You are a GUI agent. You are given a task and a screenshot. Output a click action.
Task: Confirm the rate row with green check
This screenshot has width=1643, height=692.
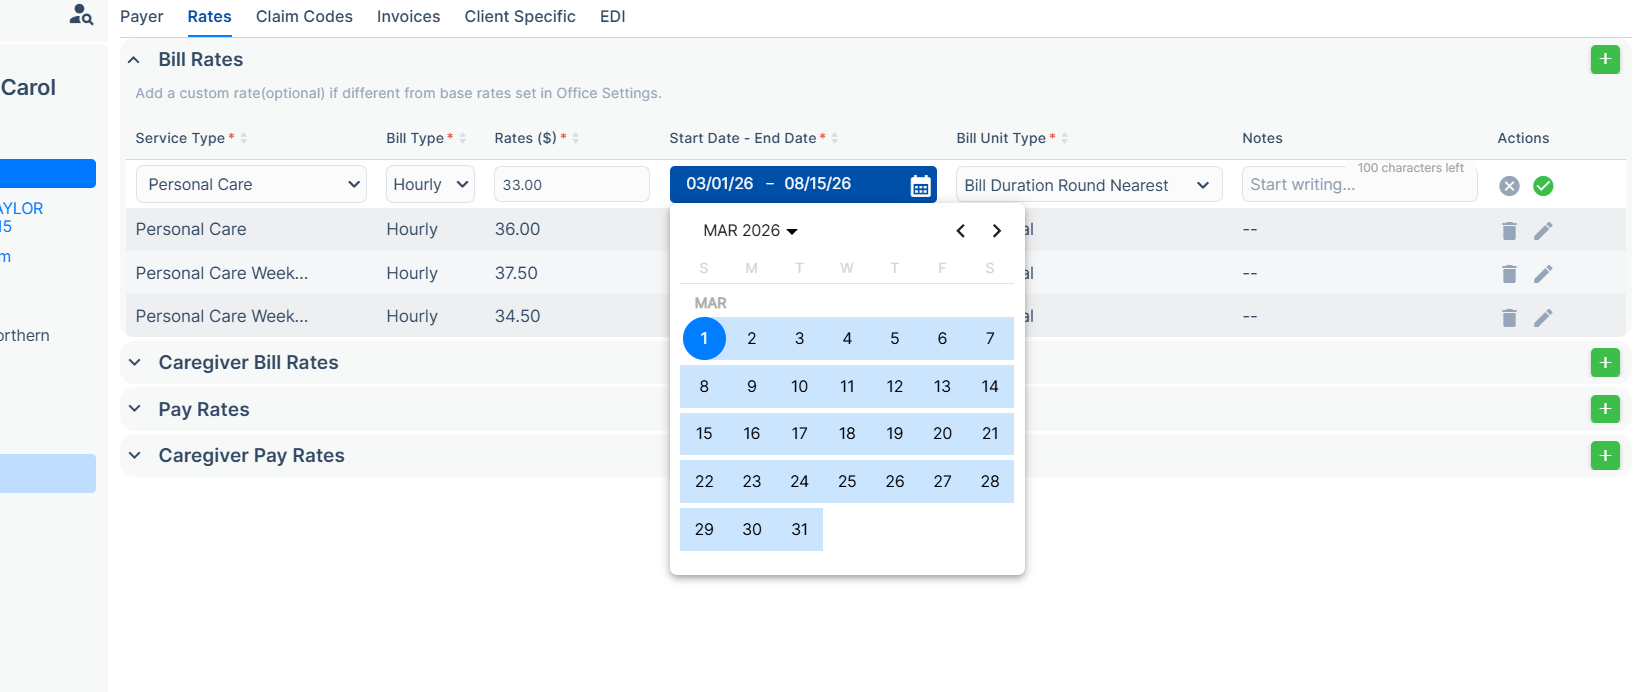[1543, 185]
